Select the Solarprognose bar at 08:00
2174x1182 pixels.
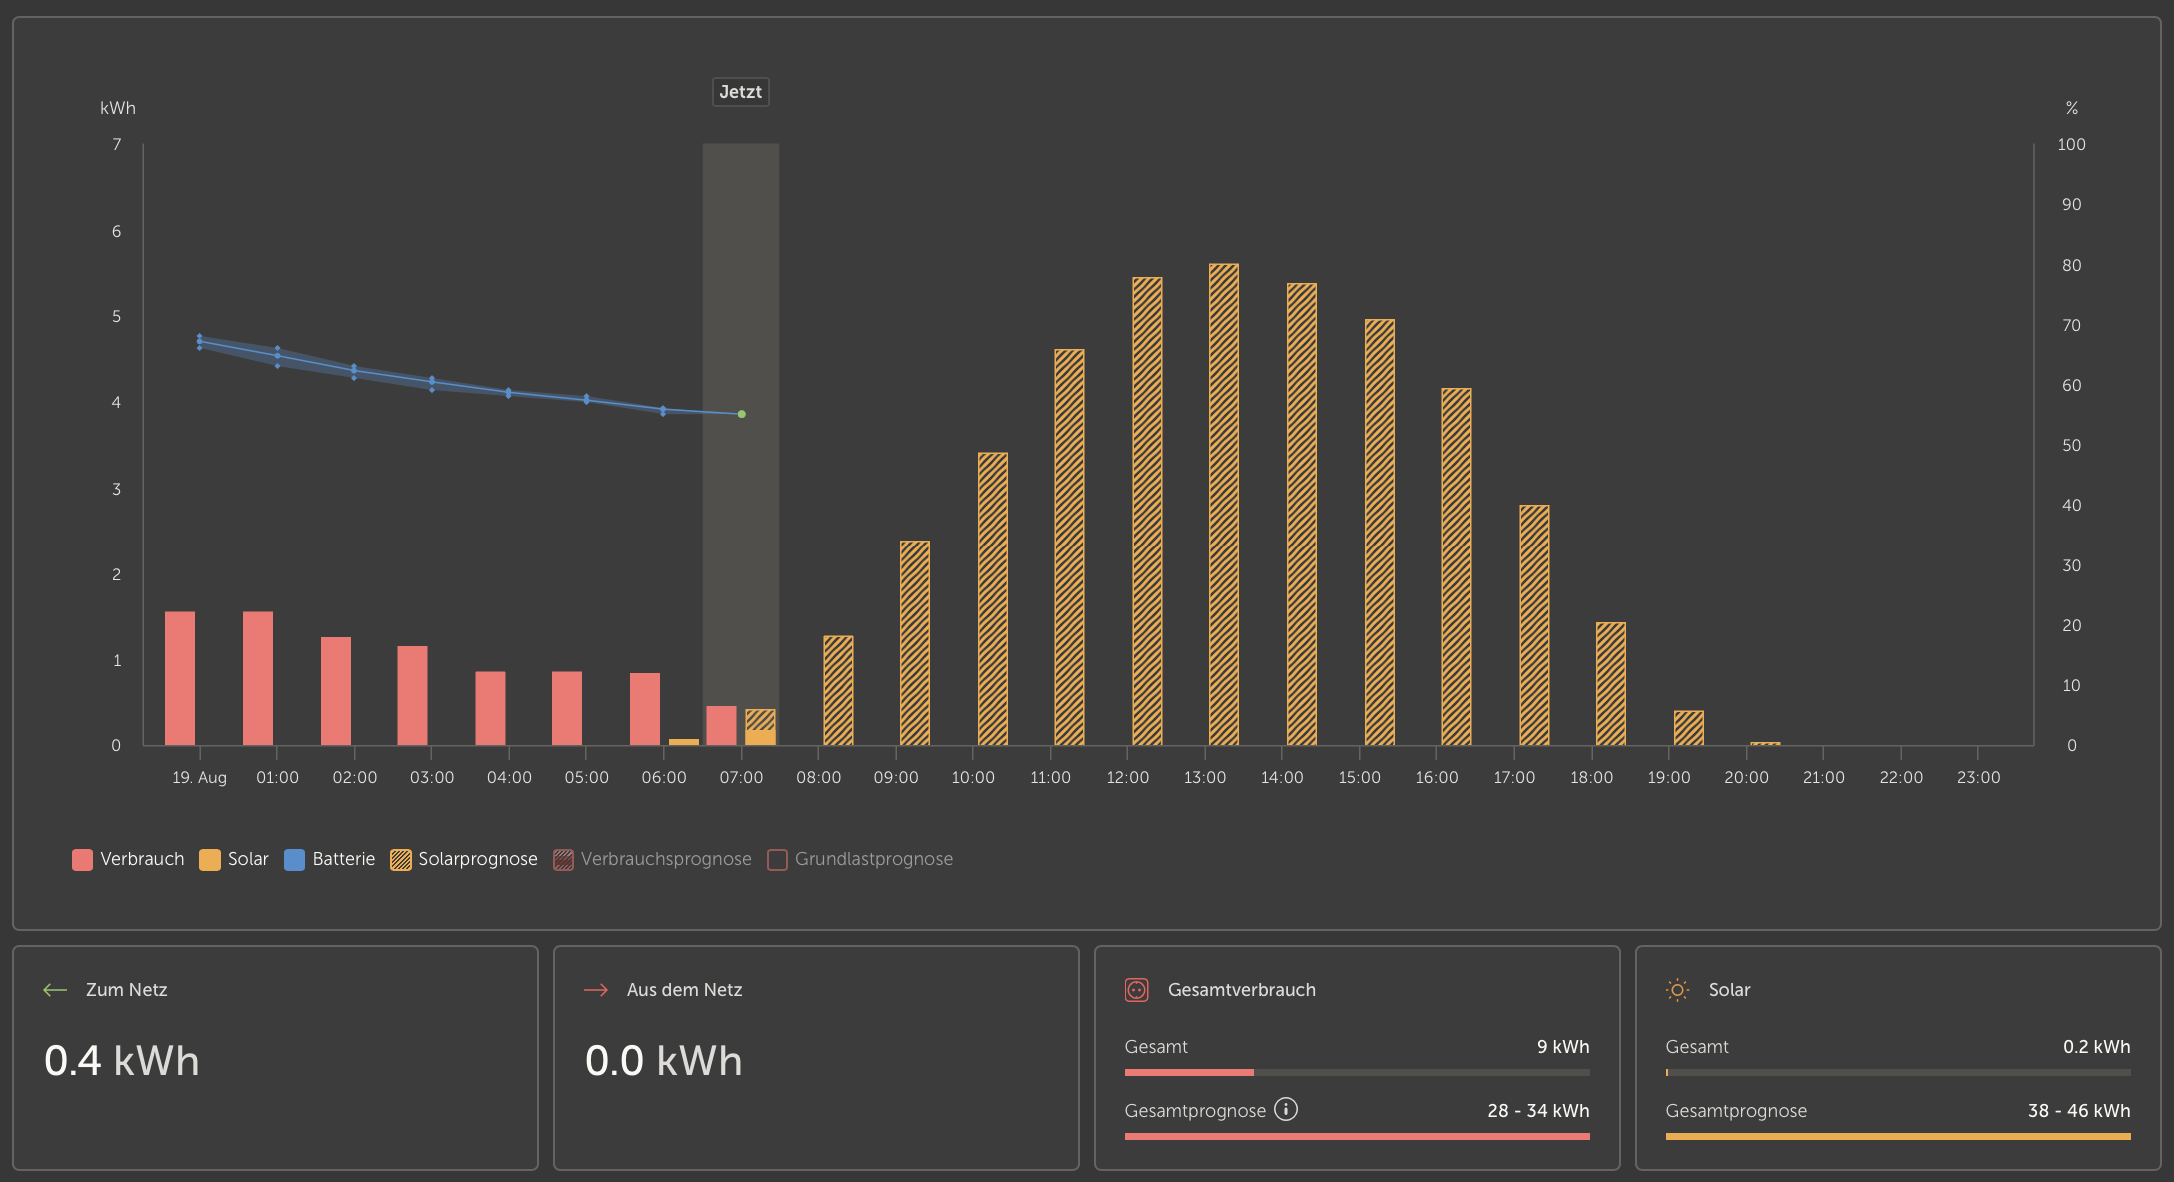pyautogui.click(x=839, y=690)
